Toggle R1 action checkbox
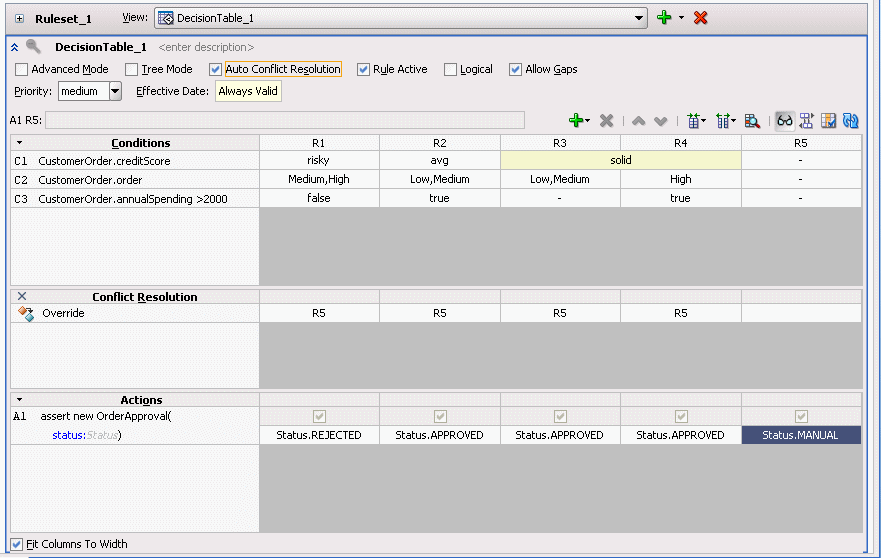The width and height of the screenshot is (881, 558). pos(319,416)
